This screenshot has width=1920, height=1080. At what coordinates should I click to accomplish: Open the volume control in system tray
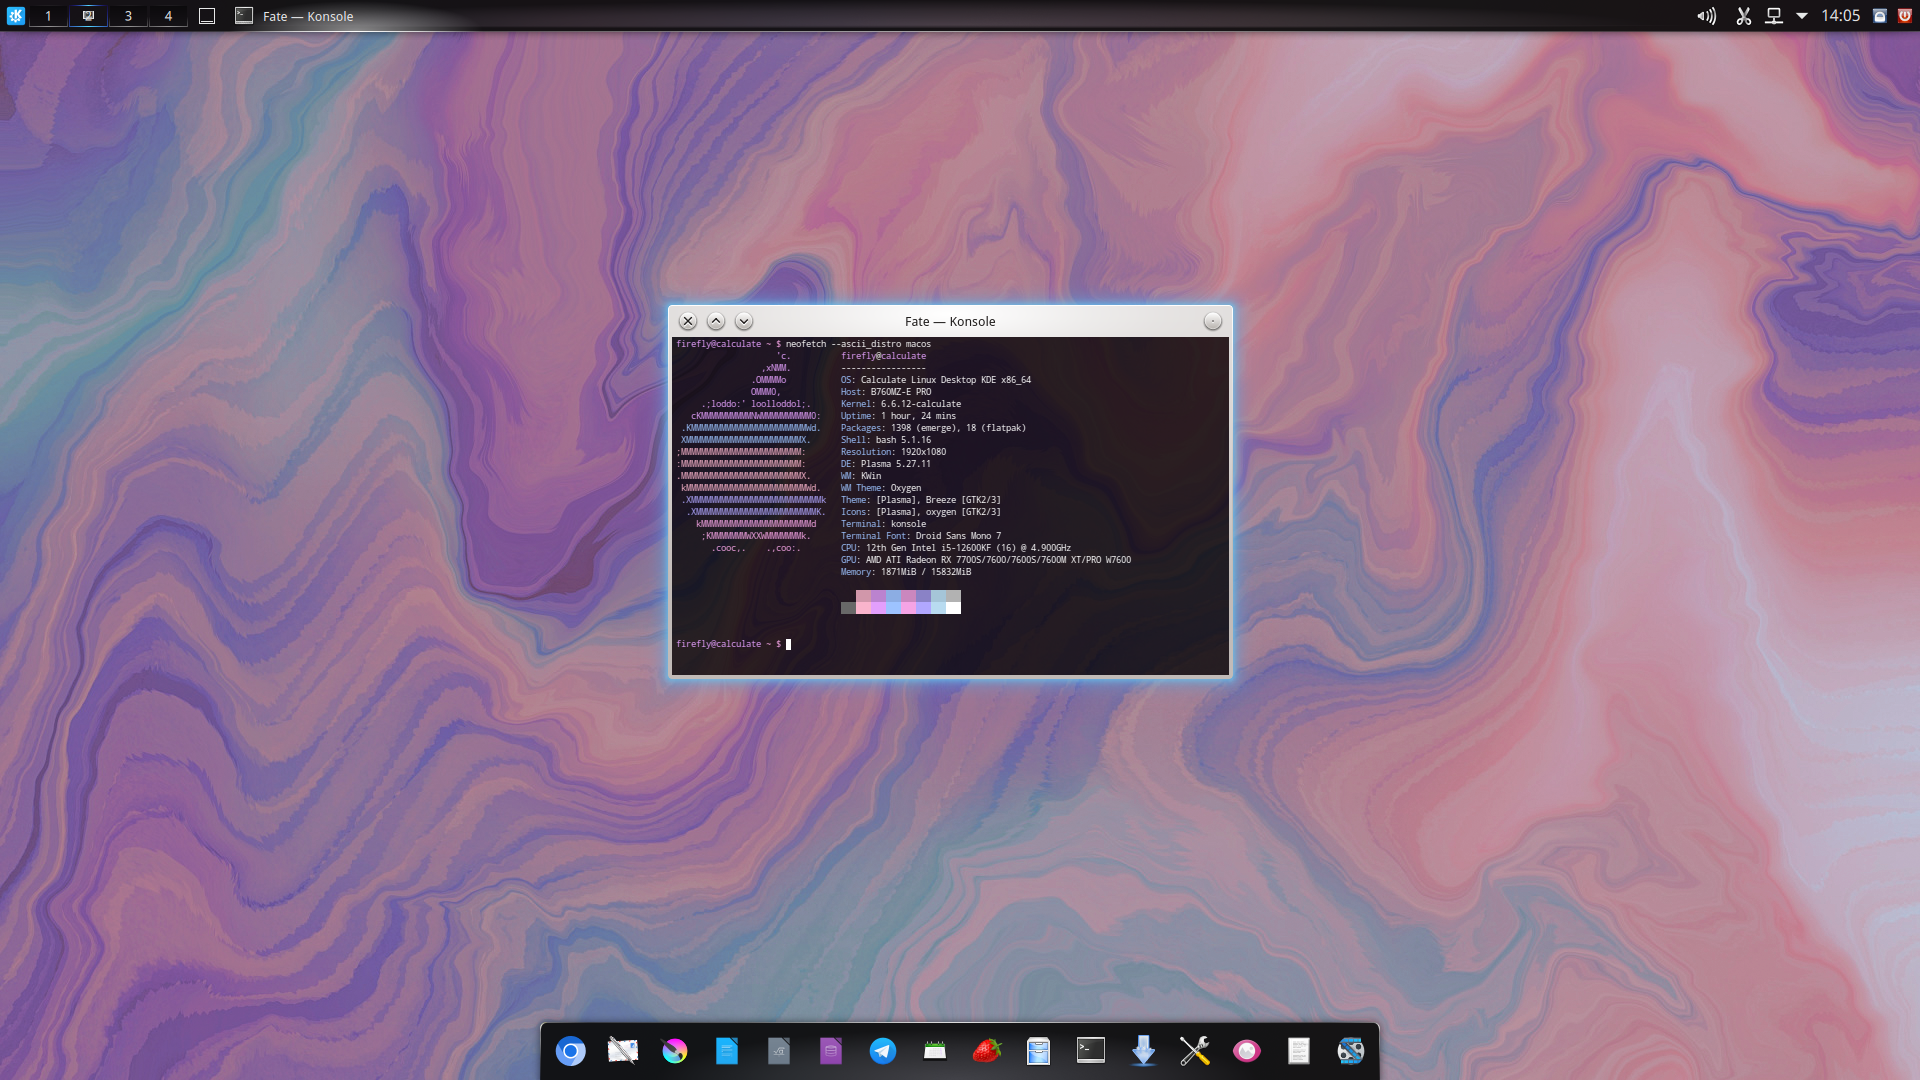point(1706,16)
